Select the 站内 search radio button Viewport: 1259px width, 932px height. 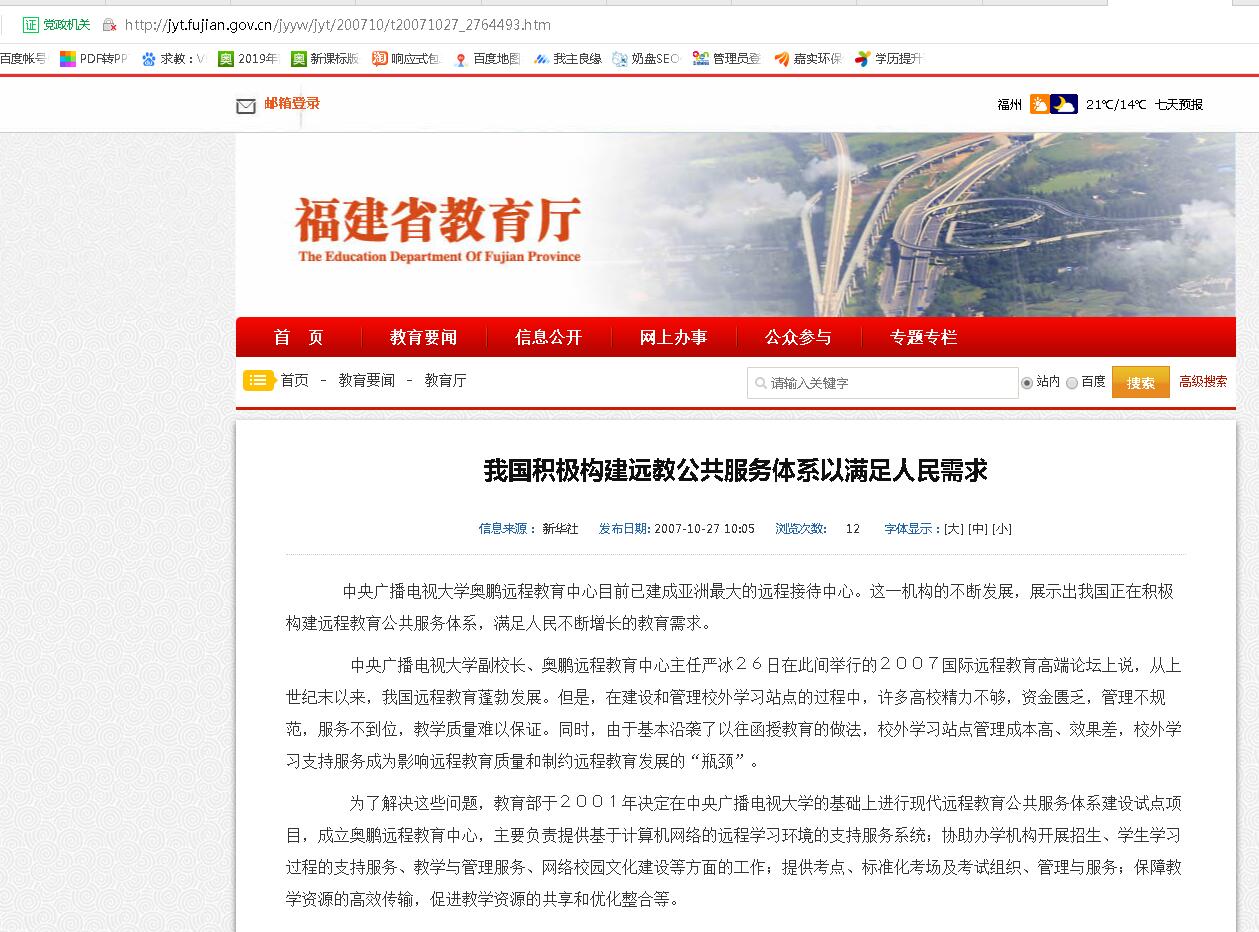pyautogui.click(x=1027, y=383)
